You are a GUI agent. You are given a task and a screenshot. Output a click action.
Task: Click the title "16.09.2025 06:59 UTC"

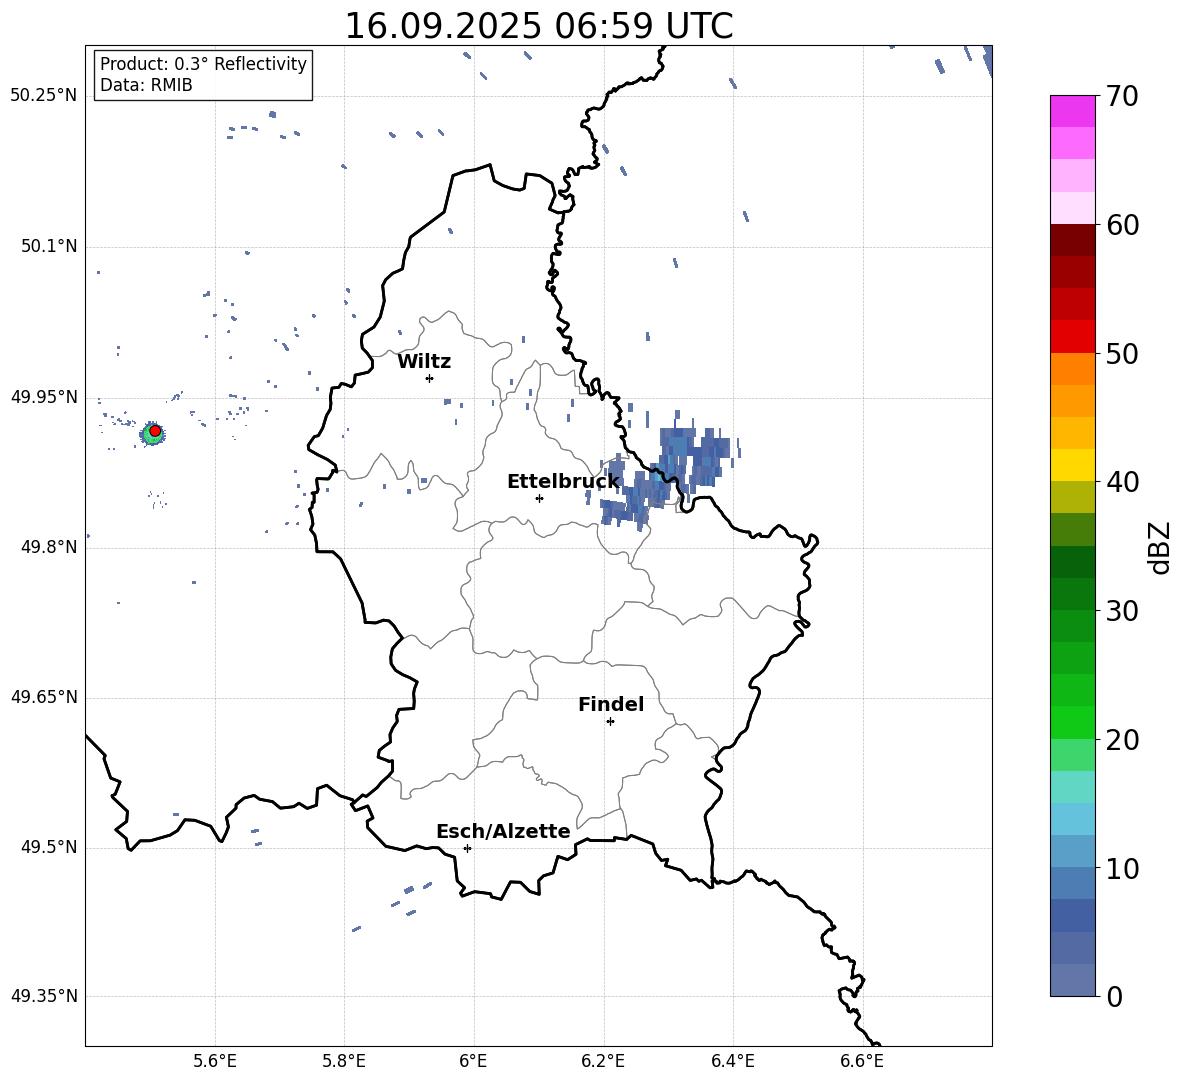tap(538, 26)
